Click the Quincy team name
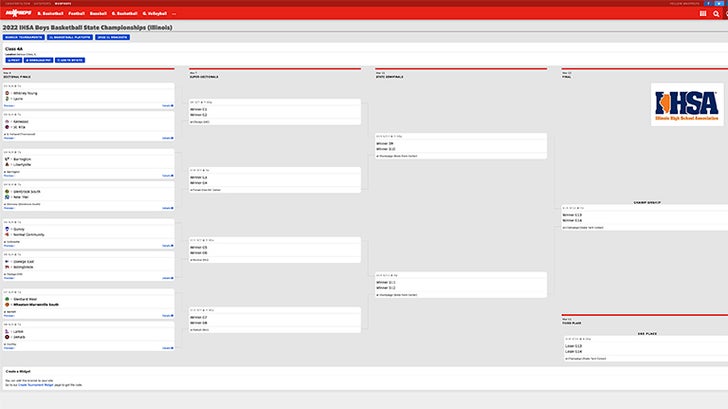 click(19, 229)
